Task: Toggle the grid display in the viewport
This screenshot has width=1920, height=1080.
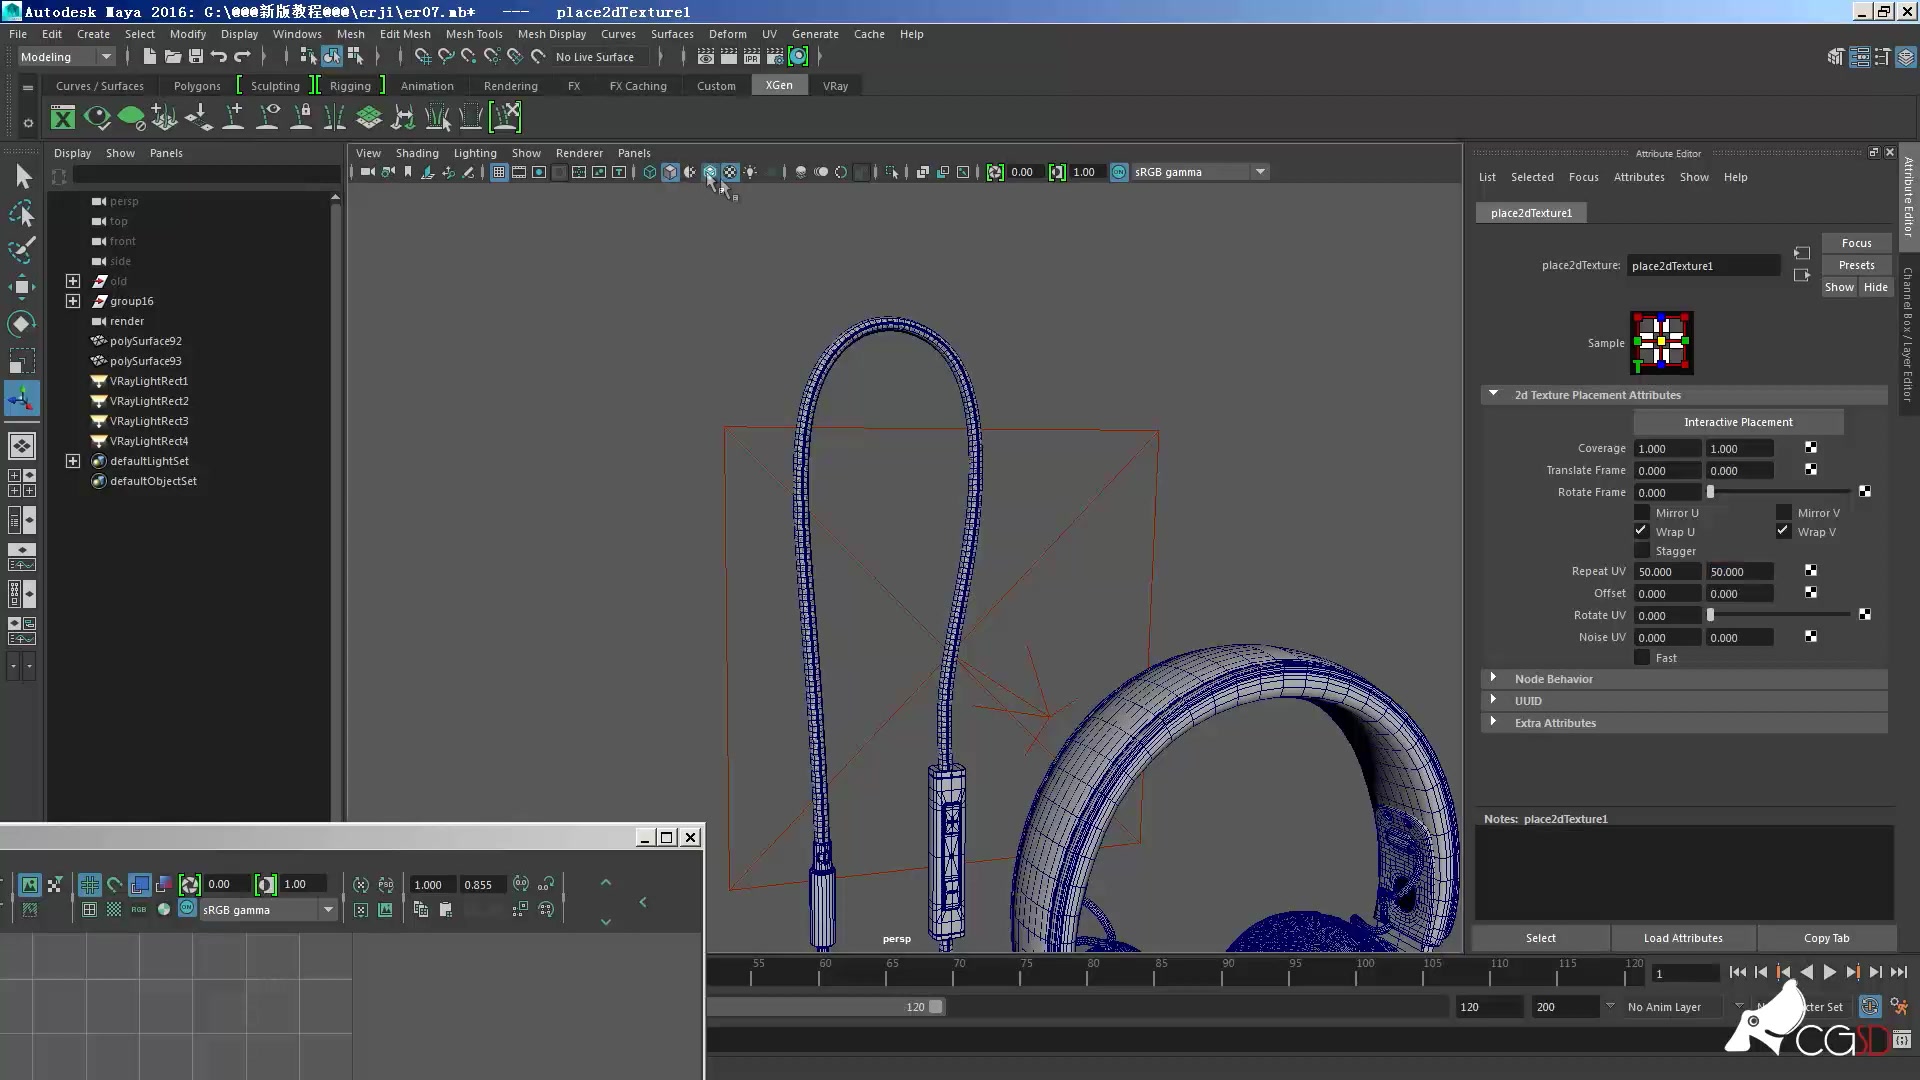Action: click(498, 172)
